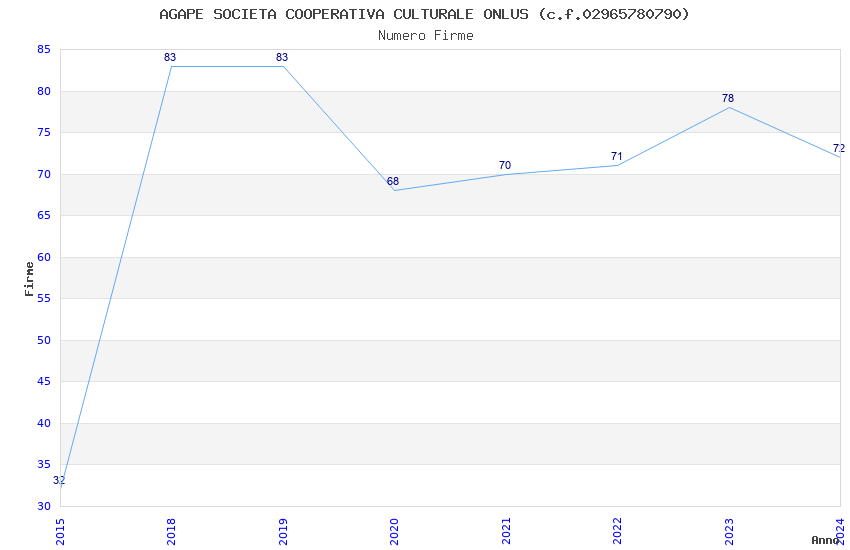This screenshot has width=850, height=550.
Task: Click the y-axis tick label 35
Action: [x=44, y=464]
